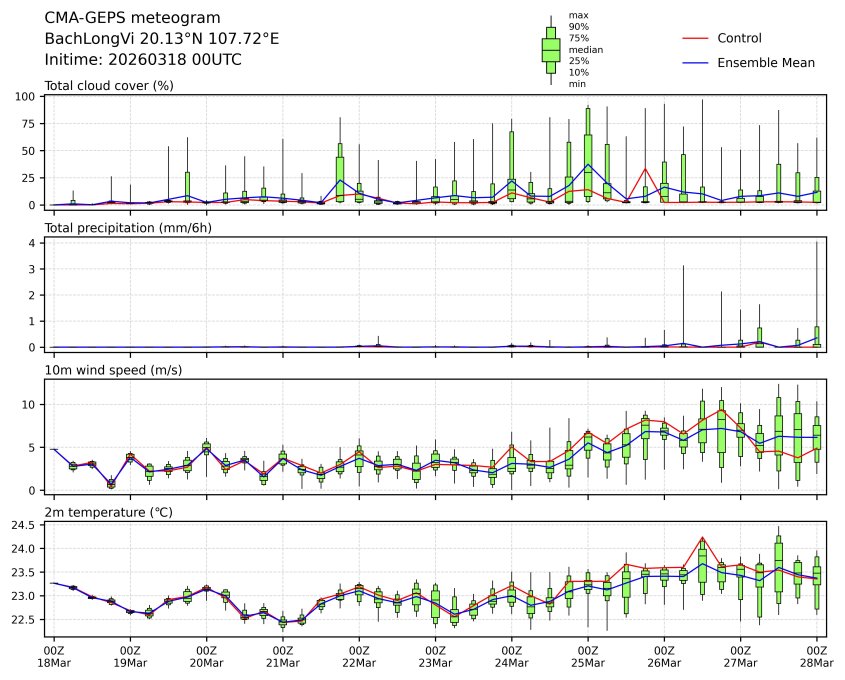
Task: Click the Initime 20260318 00UTC text
Action: coord(143,60)
